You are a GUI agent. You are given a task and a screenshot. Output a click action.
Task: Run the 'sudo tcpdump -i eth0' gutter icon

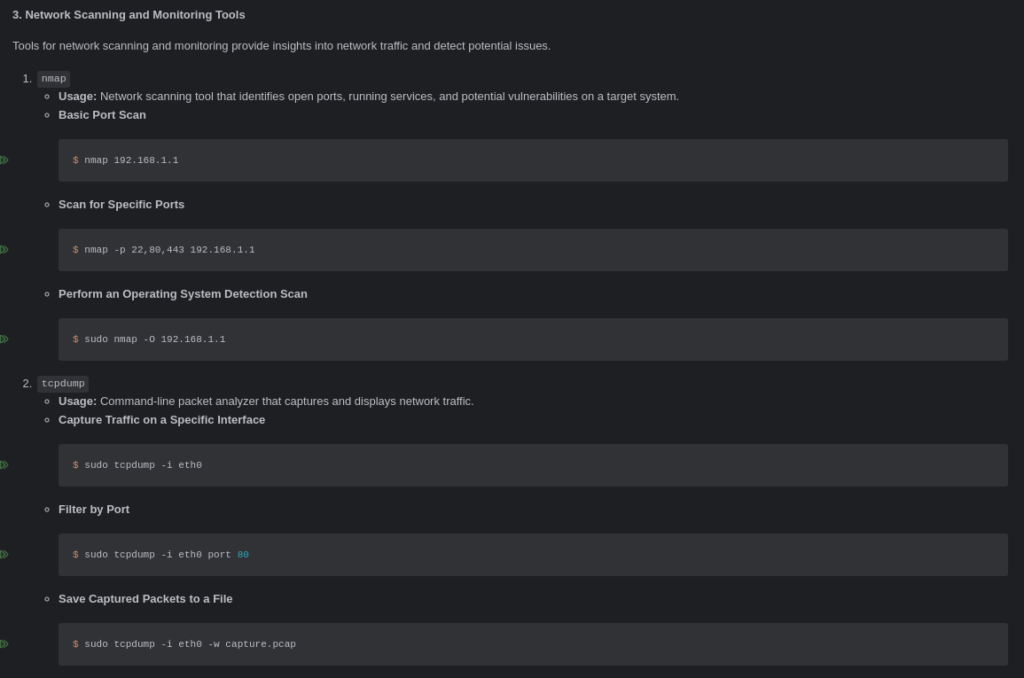[4, 465]
